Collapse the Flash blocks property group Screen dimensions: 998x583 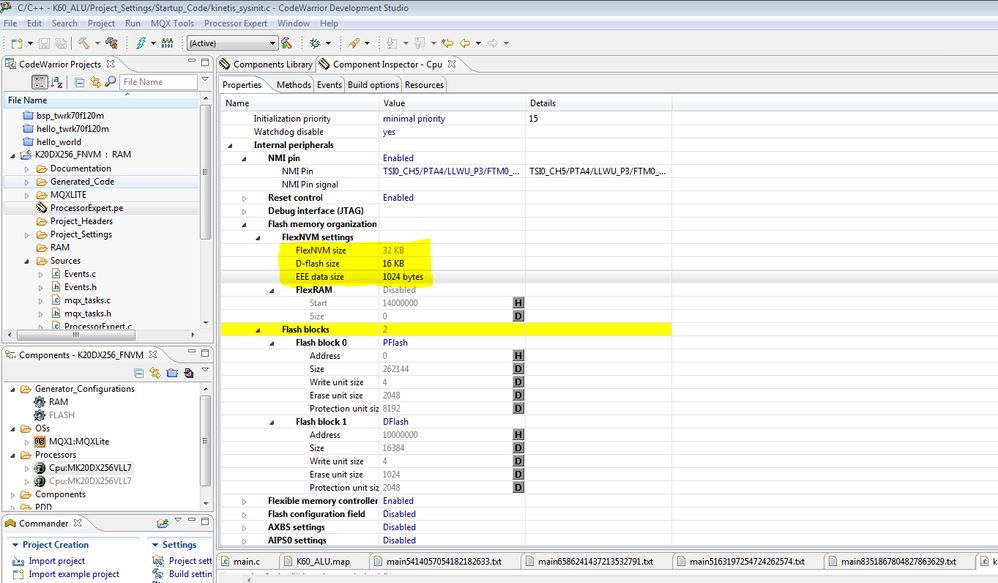258,330
